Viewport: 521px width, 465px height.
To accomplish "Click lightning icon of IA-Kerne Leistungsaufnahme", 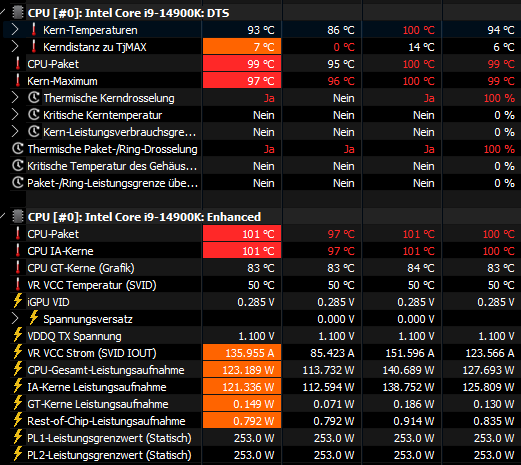I will (18, 386).
